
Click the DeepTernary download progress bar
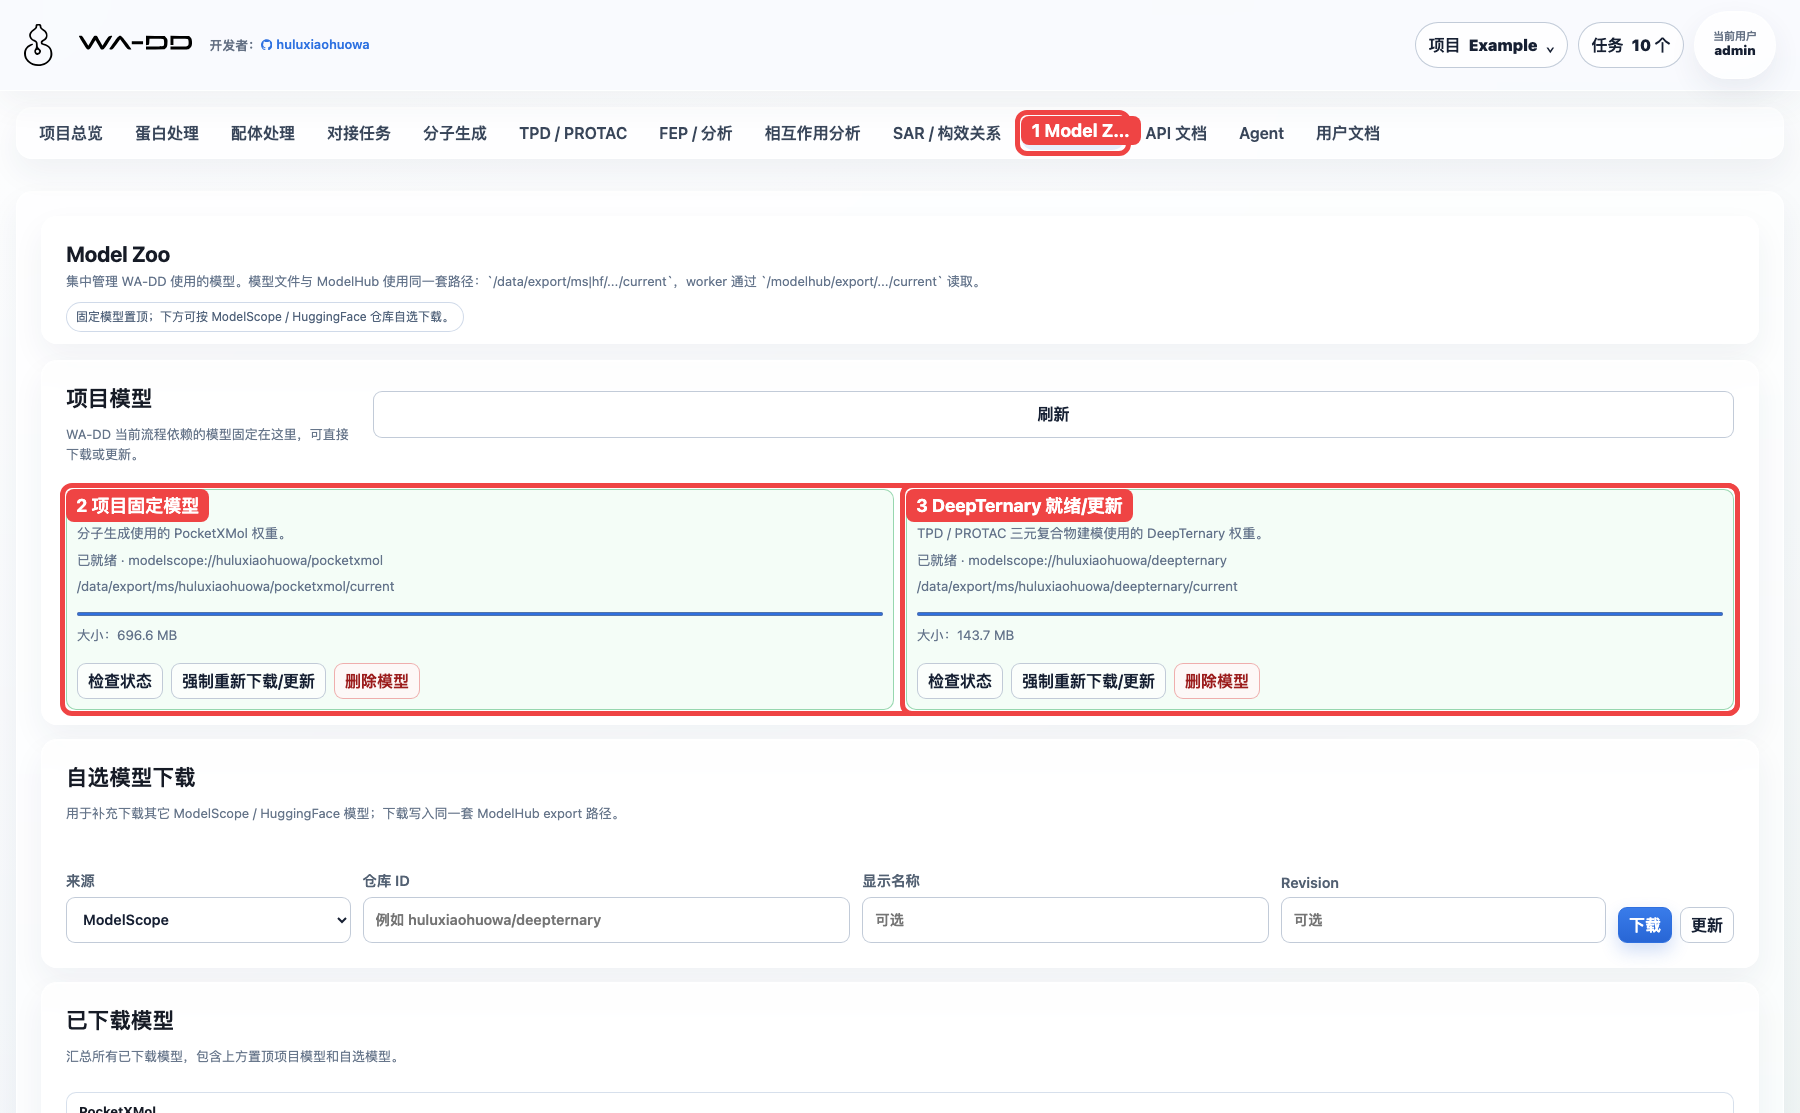coord(1320,613)
